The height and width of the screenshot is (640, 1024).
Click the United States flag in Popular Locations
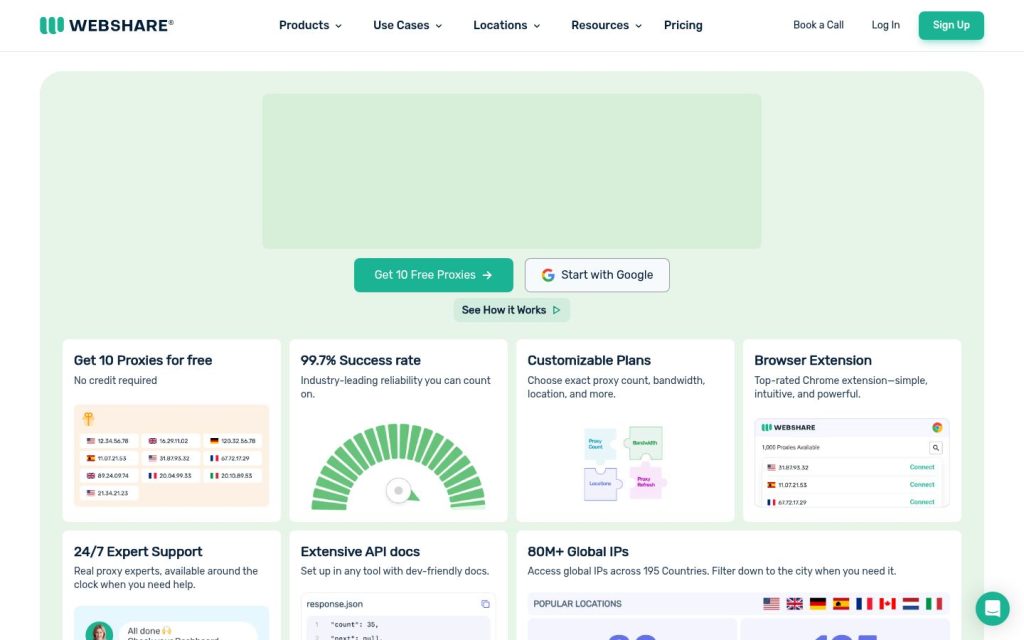[771, 604]
